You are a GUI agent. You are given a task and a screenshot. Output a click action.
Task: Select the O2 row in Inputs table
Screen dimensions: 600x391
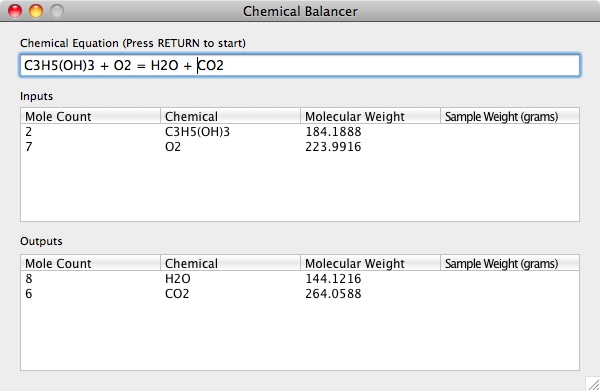click(300, 147)
